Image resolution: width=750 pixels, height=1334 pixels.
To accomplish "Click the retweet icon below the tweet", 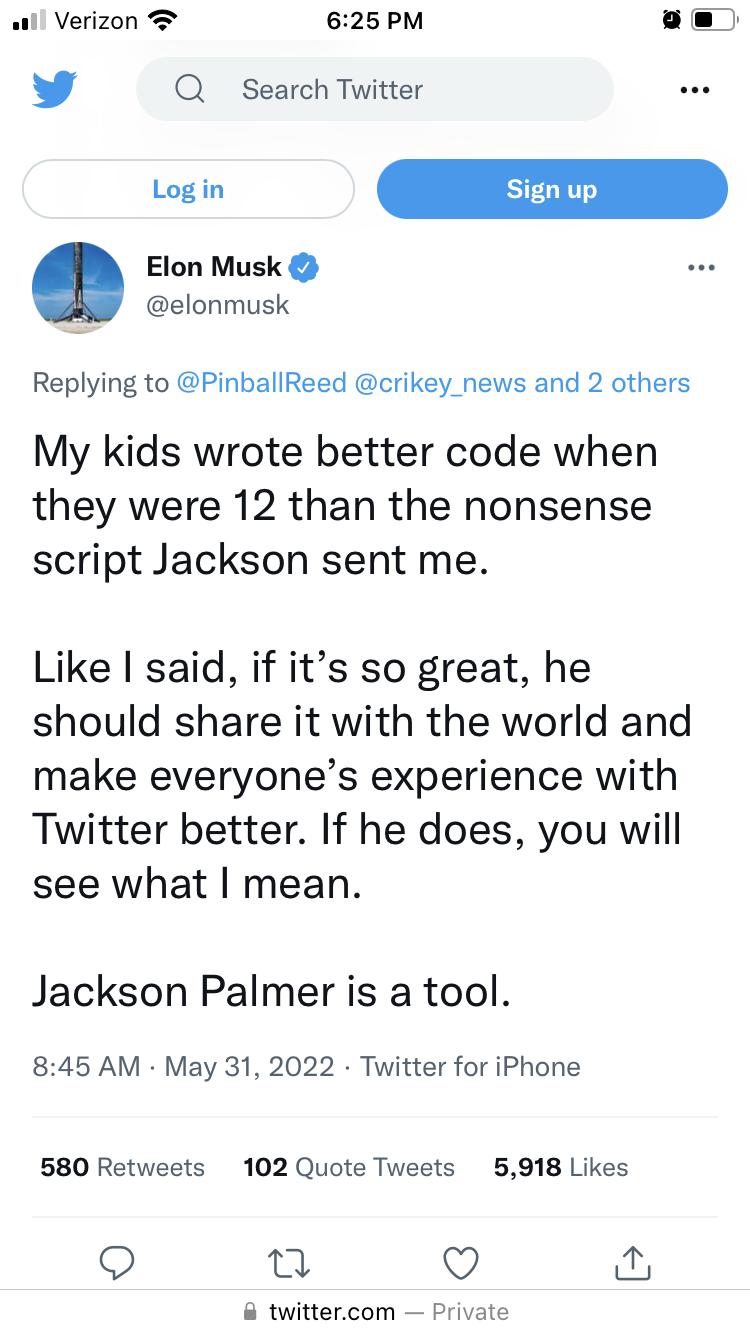I will click(x=289, y=1263).
